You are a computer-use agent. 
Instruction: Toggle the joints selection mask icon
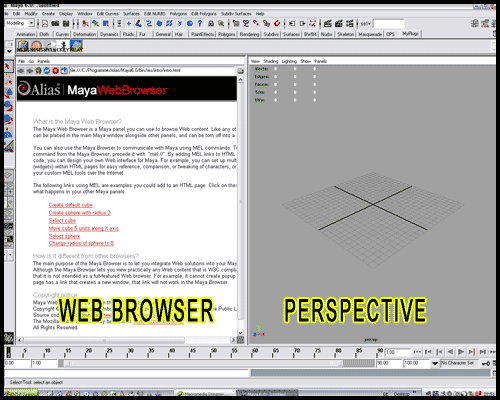(x=139, y=23)
